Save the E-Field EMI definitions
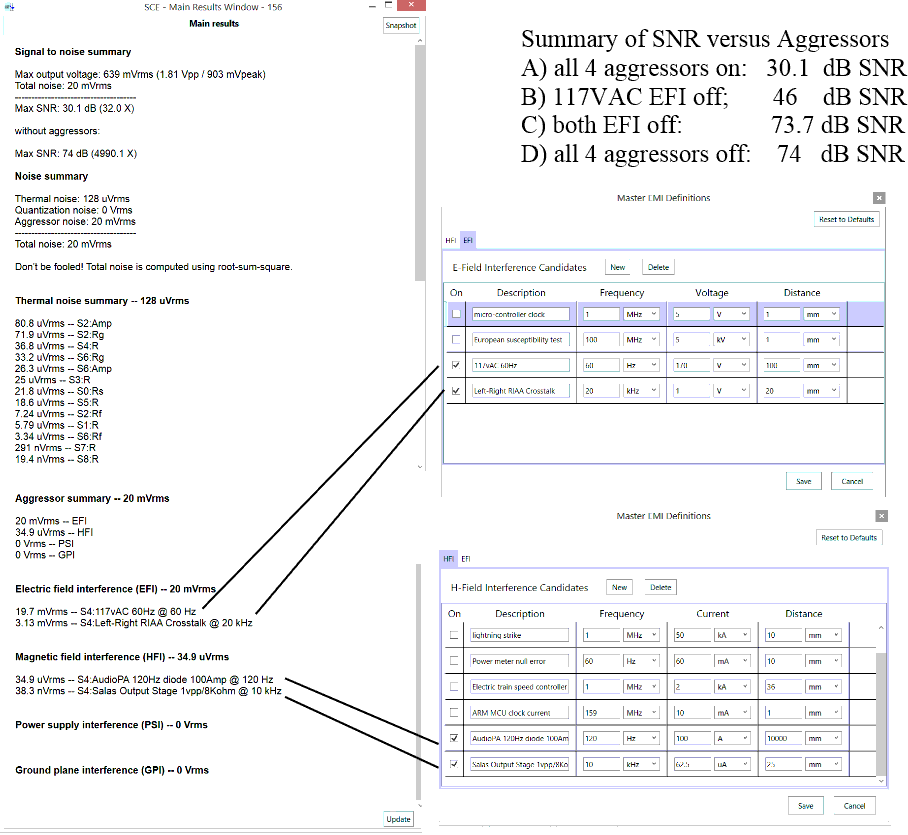The image size is (908, 835). 804,481
